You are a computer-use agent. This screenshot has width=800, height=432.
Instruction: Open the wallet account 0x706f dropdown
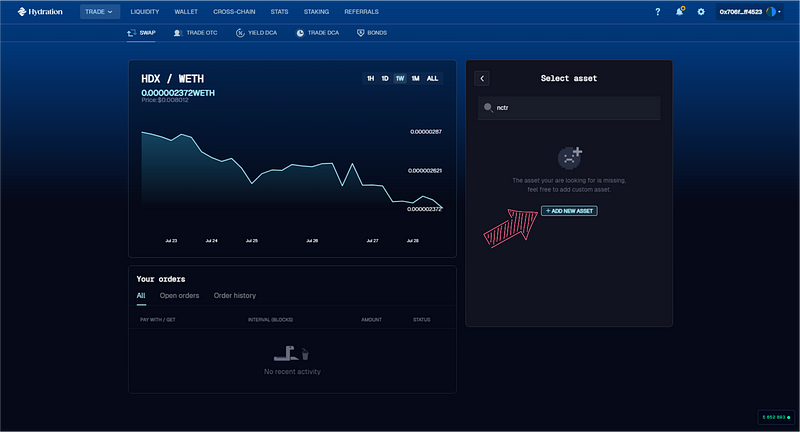click(749, 12)
